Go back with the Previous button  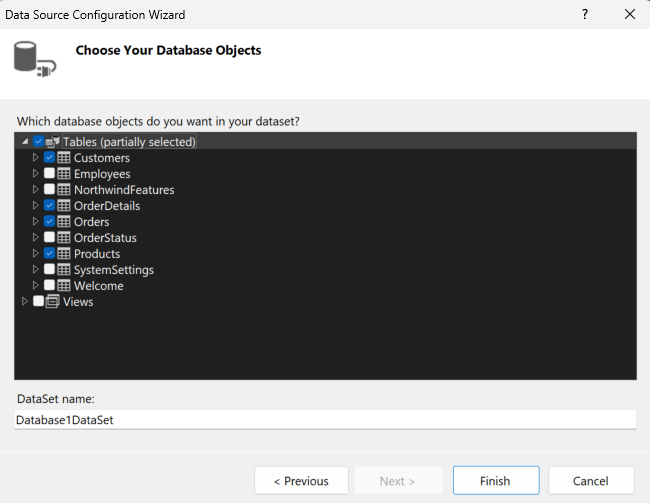301,481
